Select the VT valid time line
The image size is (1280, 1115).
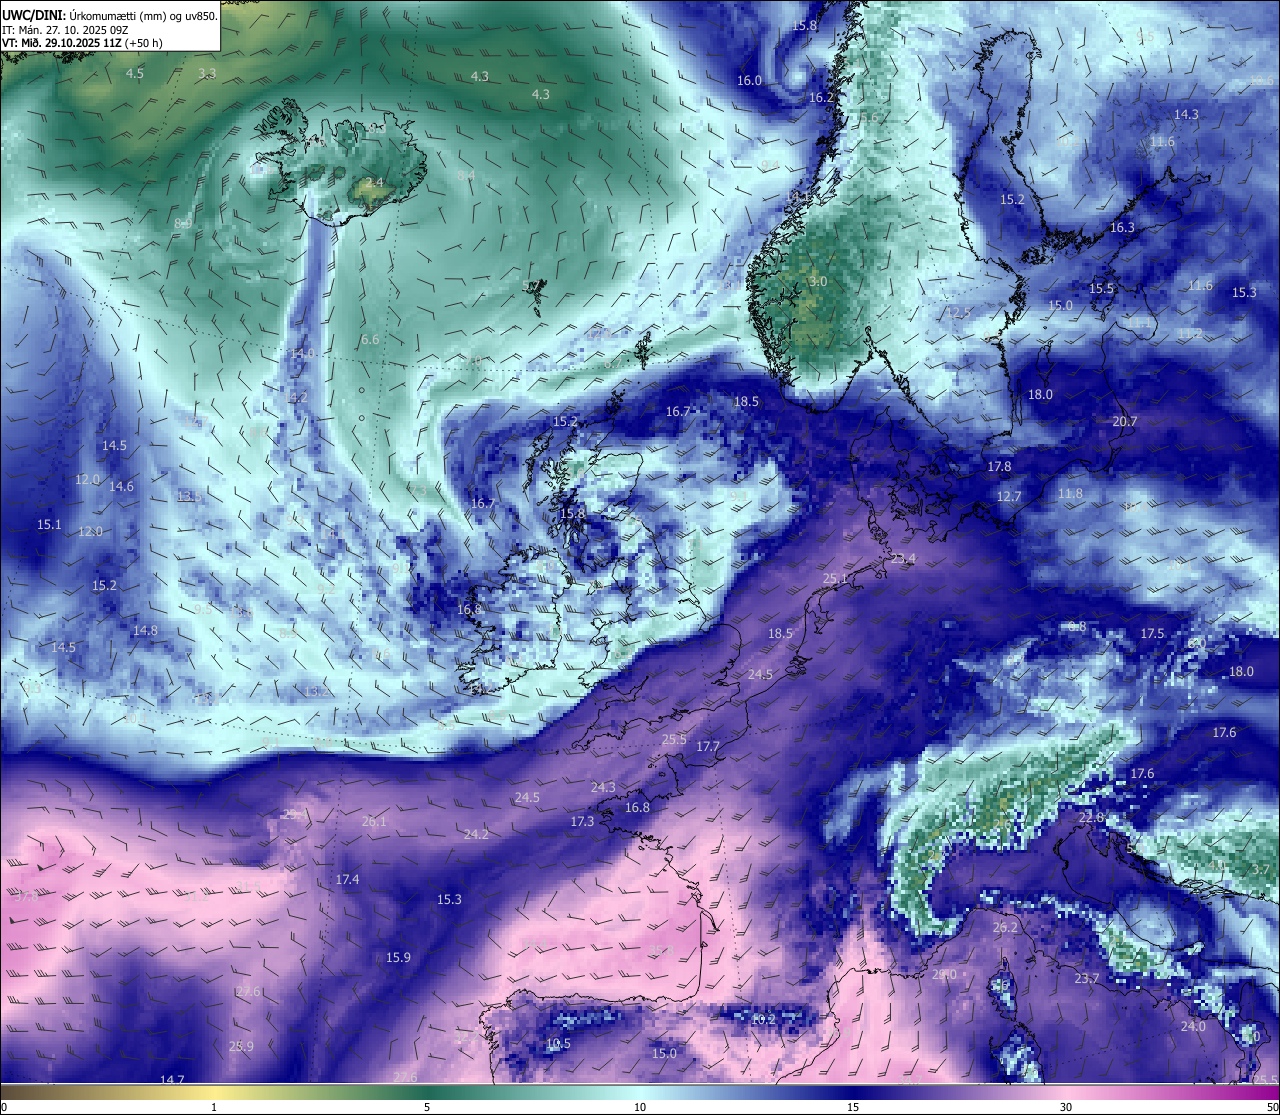[82, 42]
